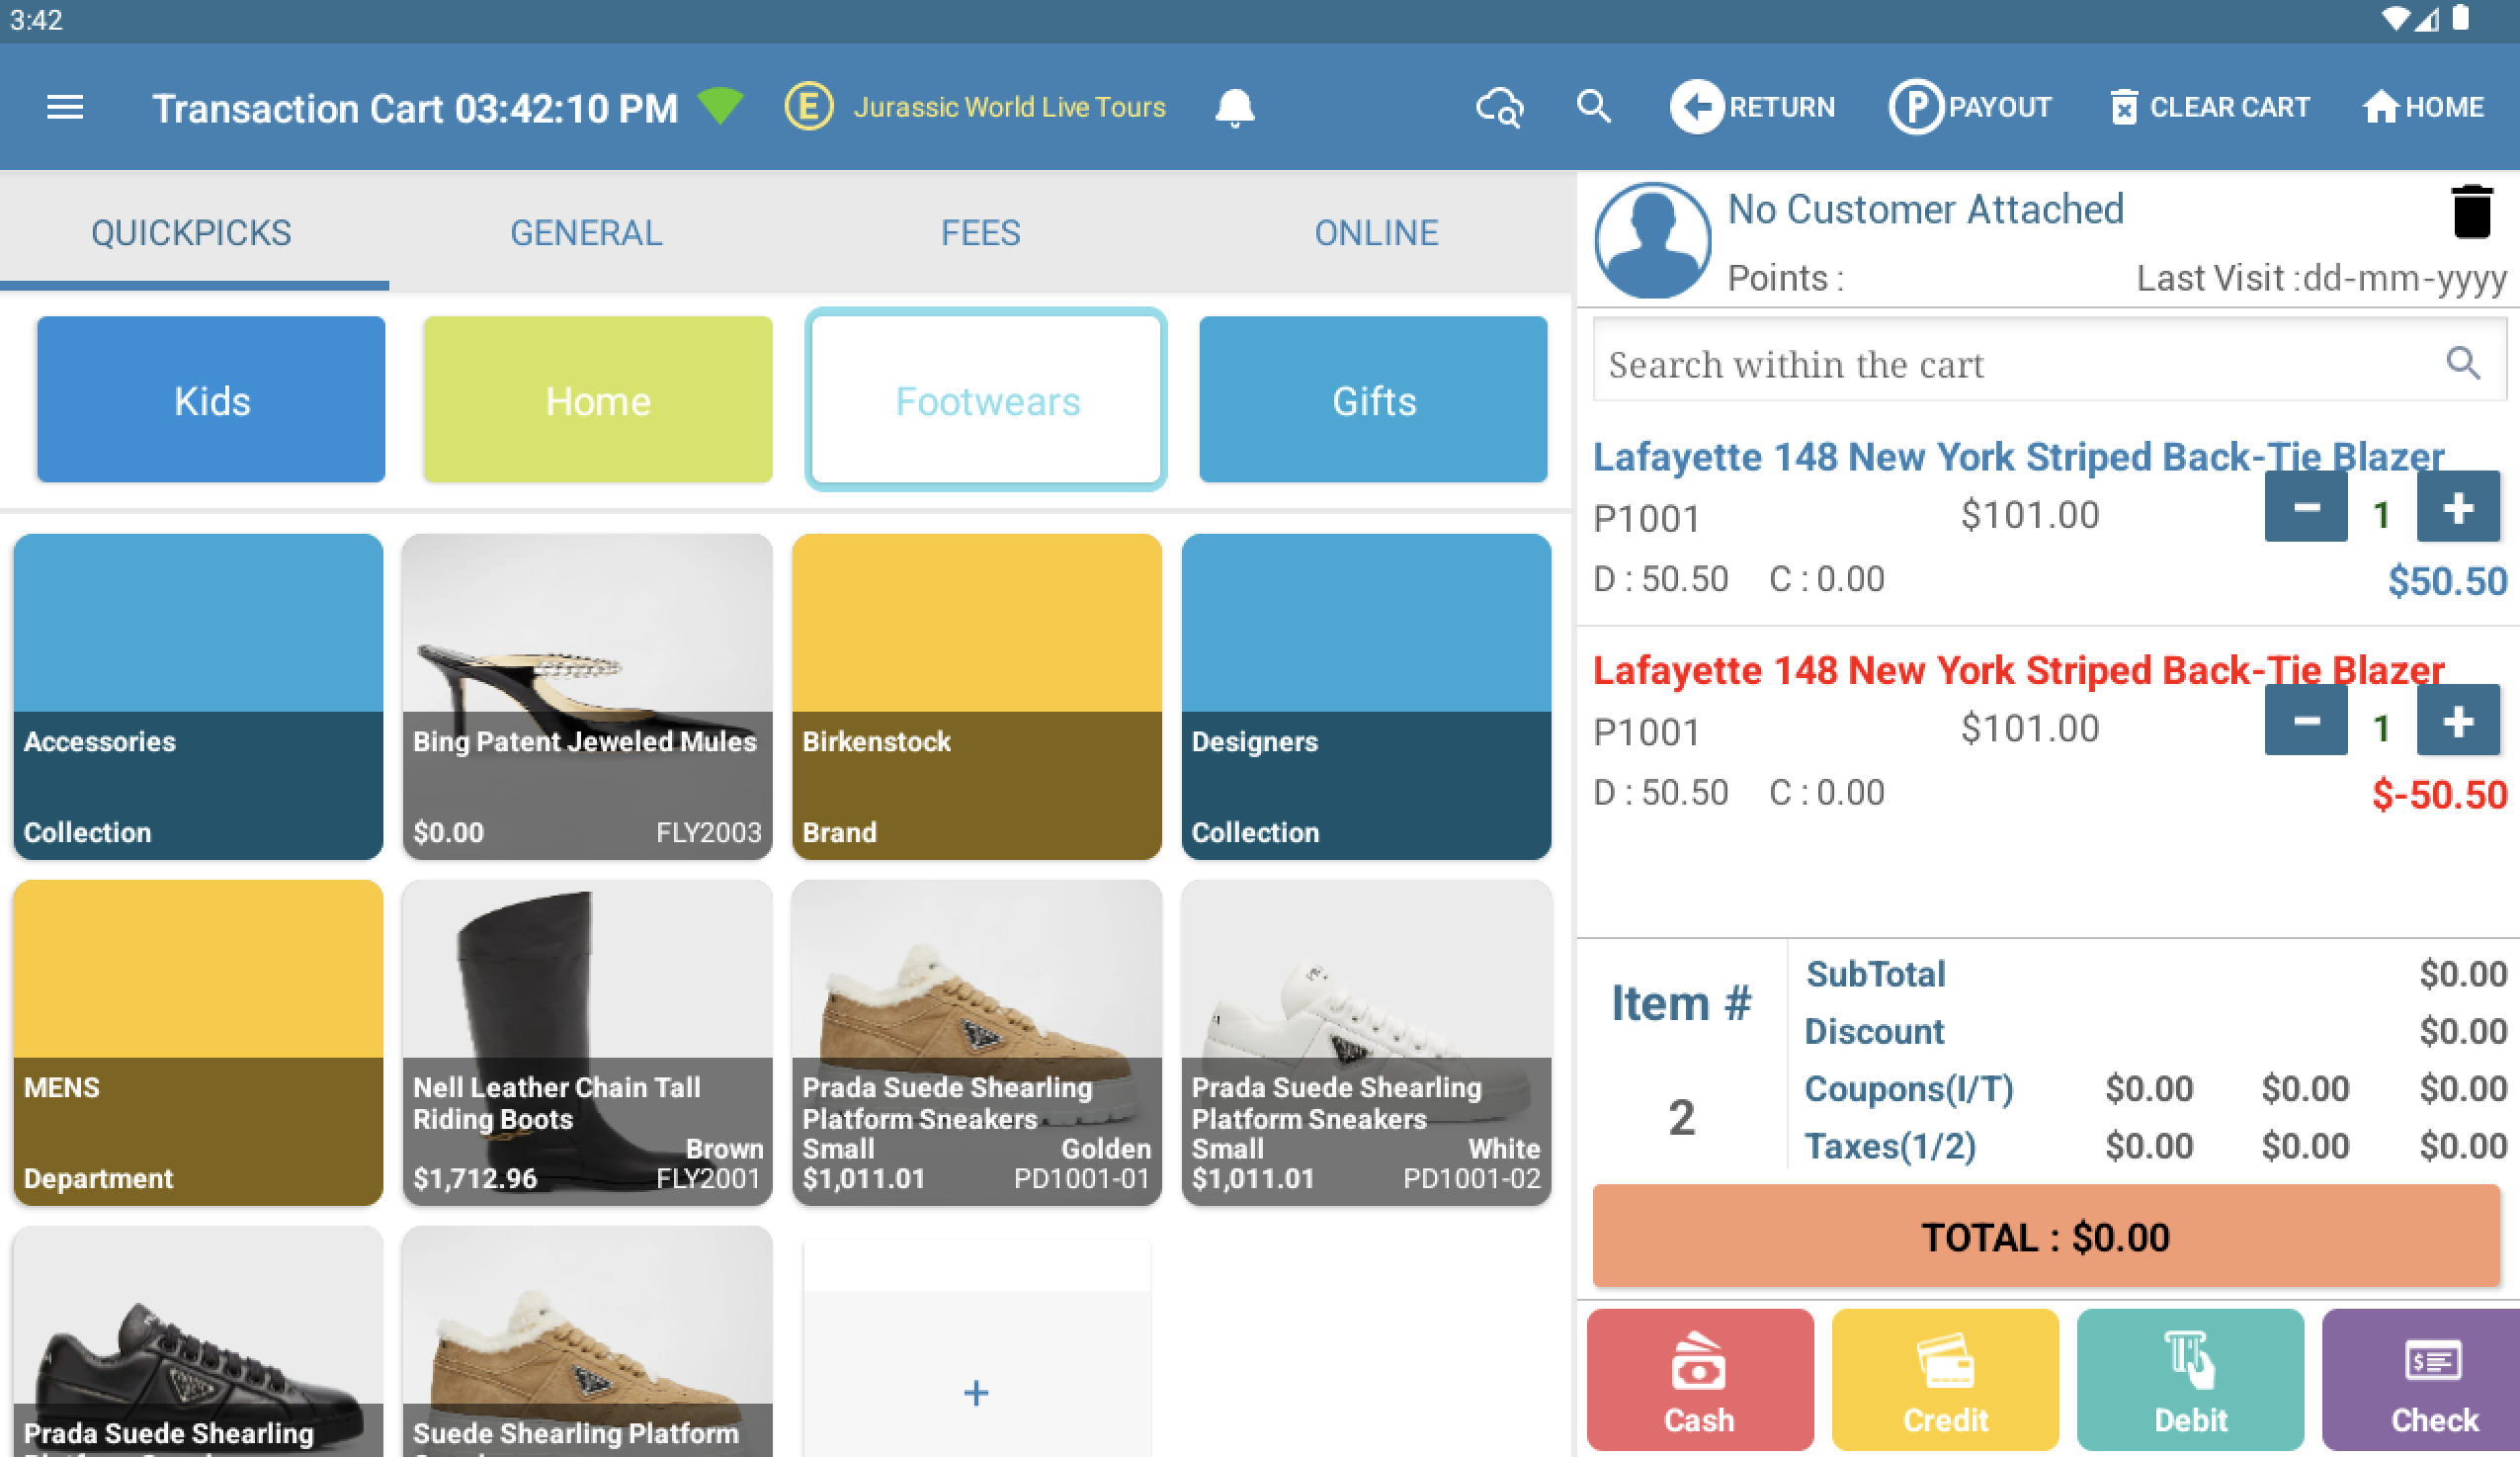Viewport: 2520px width, 1457px height.
Task: Pay with Debit
Action: pos(2190,1380)
